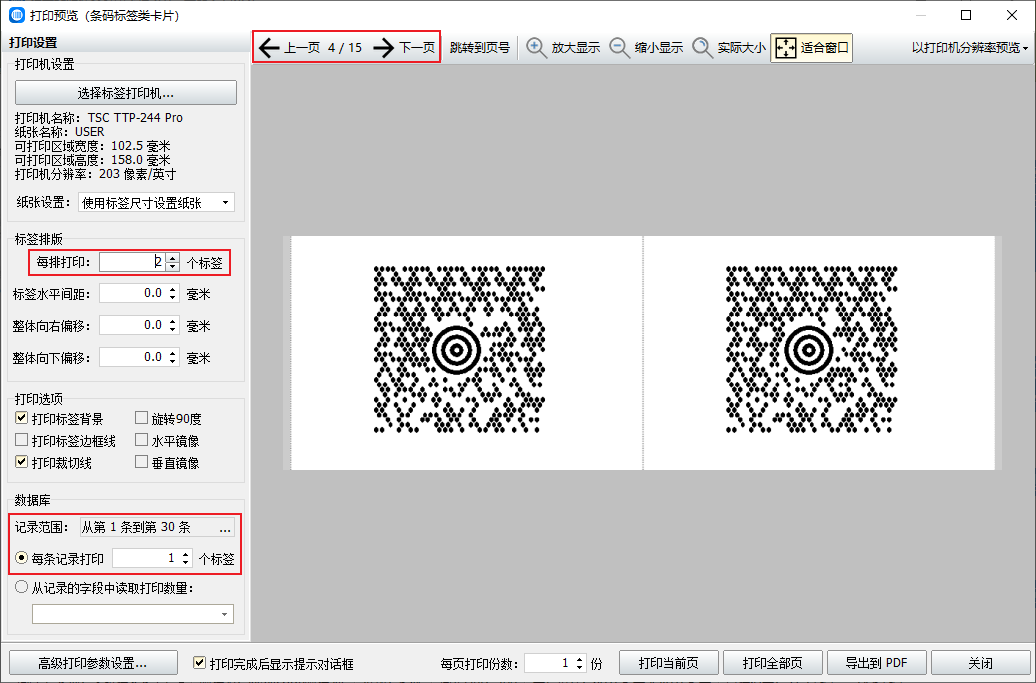Image resolution: width=1036 pixels, height=683 pixels.
Task: Click 打印机分辨率: 203 像素/英寸 text
Action: point(95,174)
